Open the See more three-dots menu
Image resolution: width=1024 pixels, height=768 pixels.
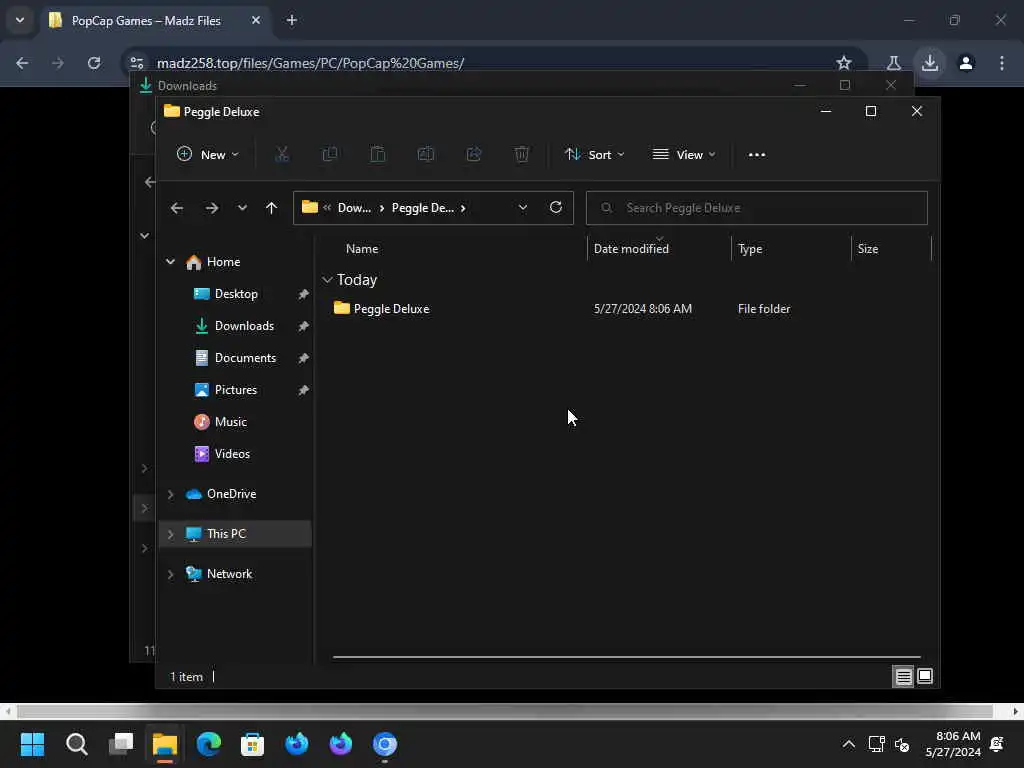click(x=757, y=155)
